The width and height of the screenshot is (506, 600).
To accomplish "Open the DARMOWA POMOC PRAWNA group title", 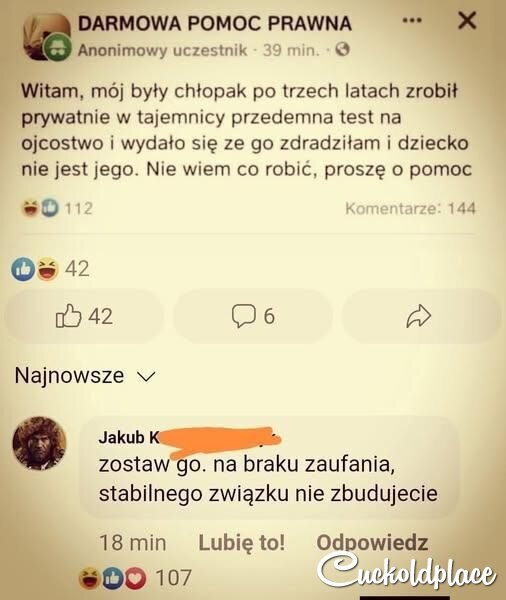I will [x=215, y=24].
